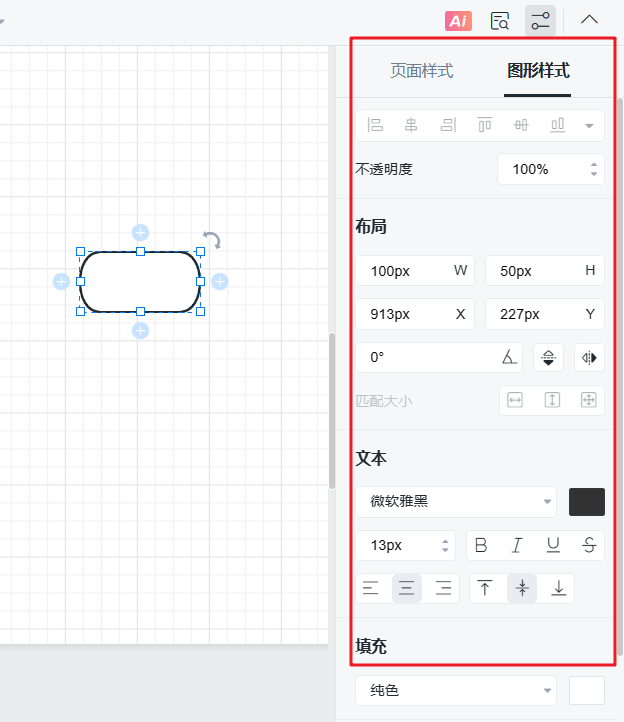This screenshot has height=722, width=624.
Task: Click the plus connector below the shape
Action: point(140,331)
